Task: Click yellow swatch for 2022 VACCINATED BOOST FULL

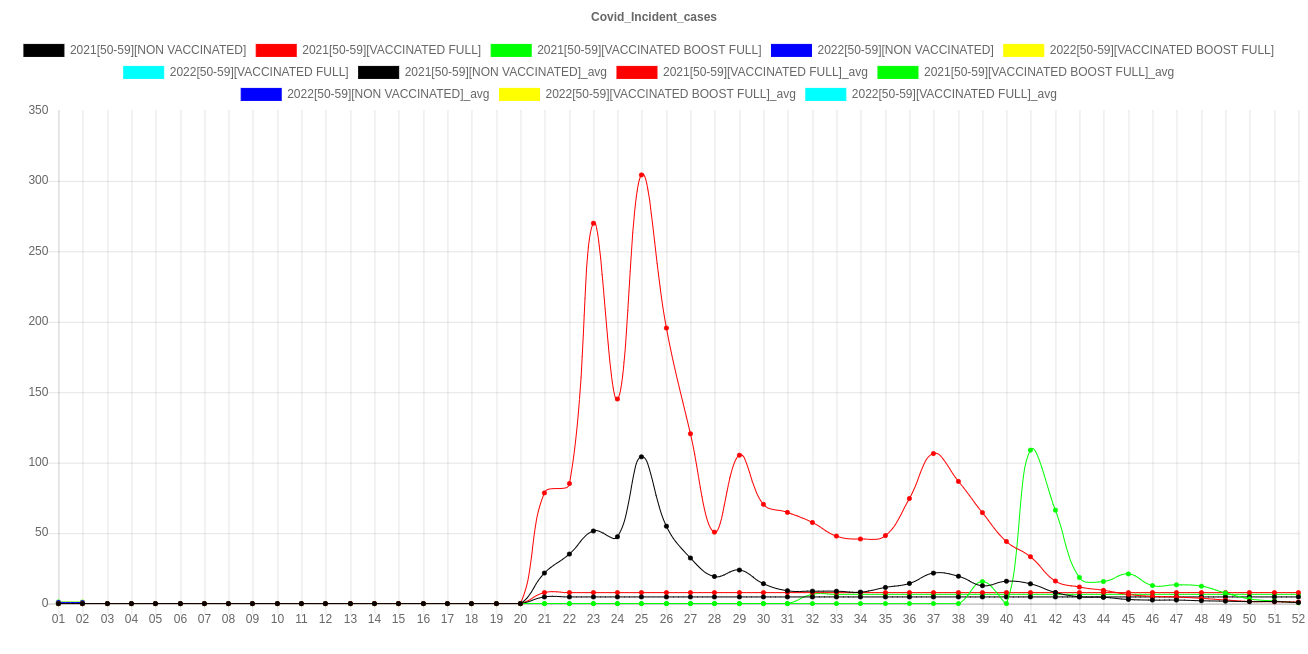Action: click(x=1023, y=50)
